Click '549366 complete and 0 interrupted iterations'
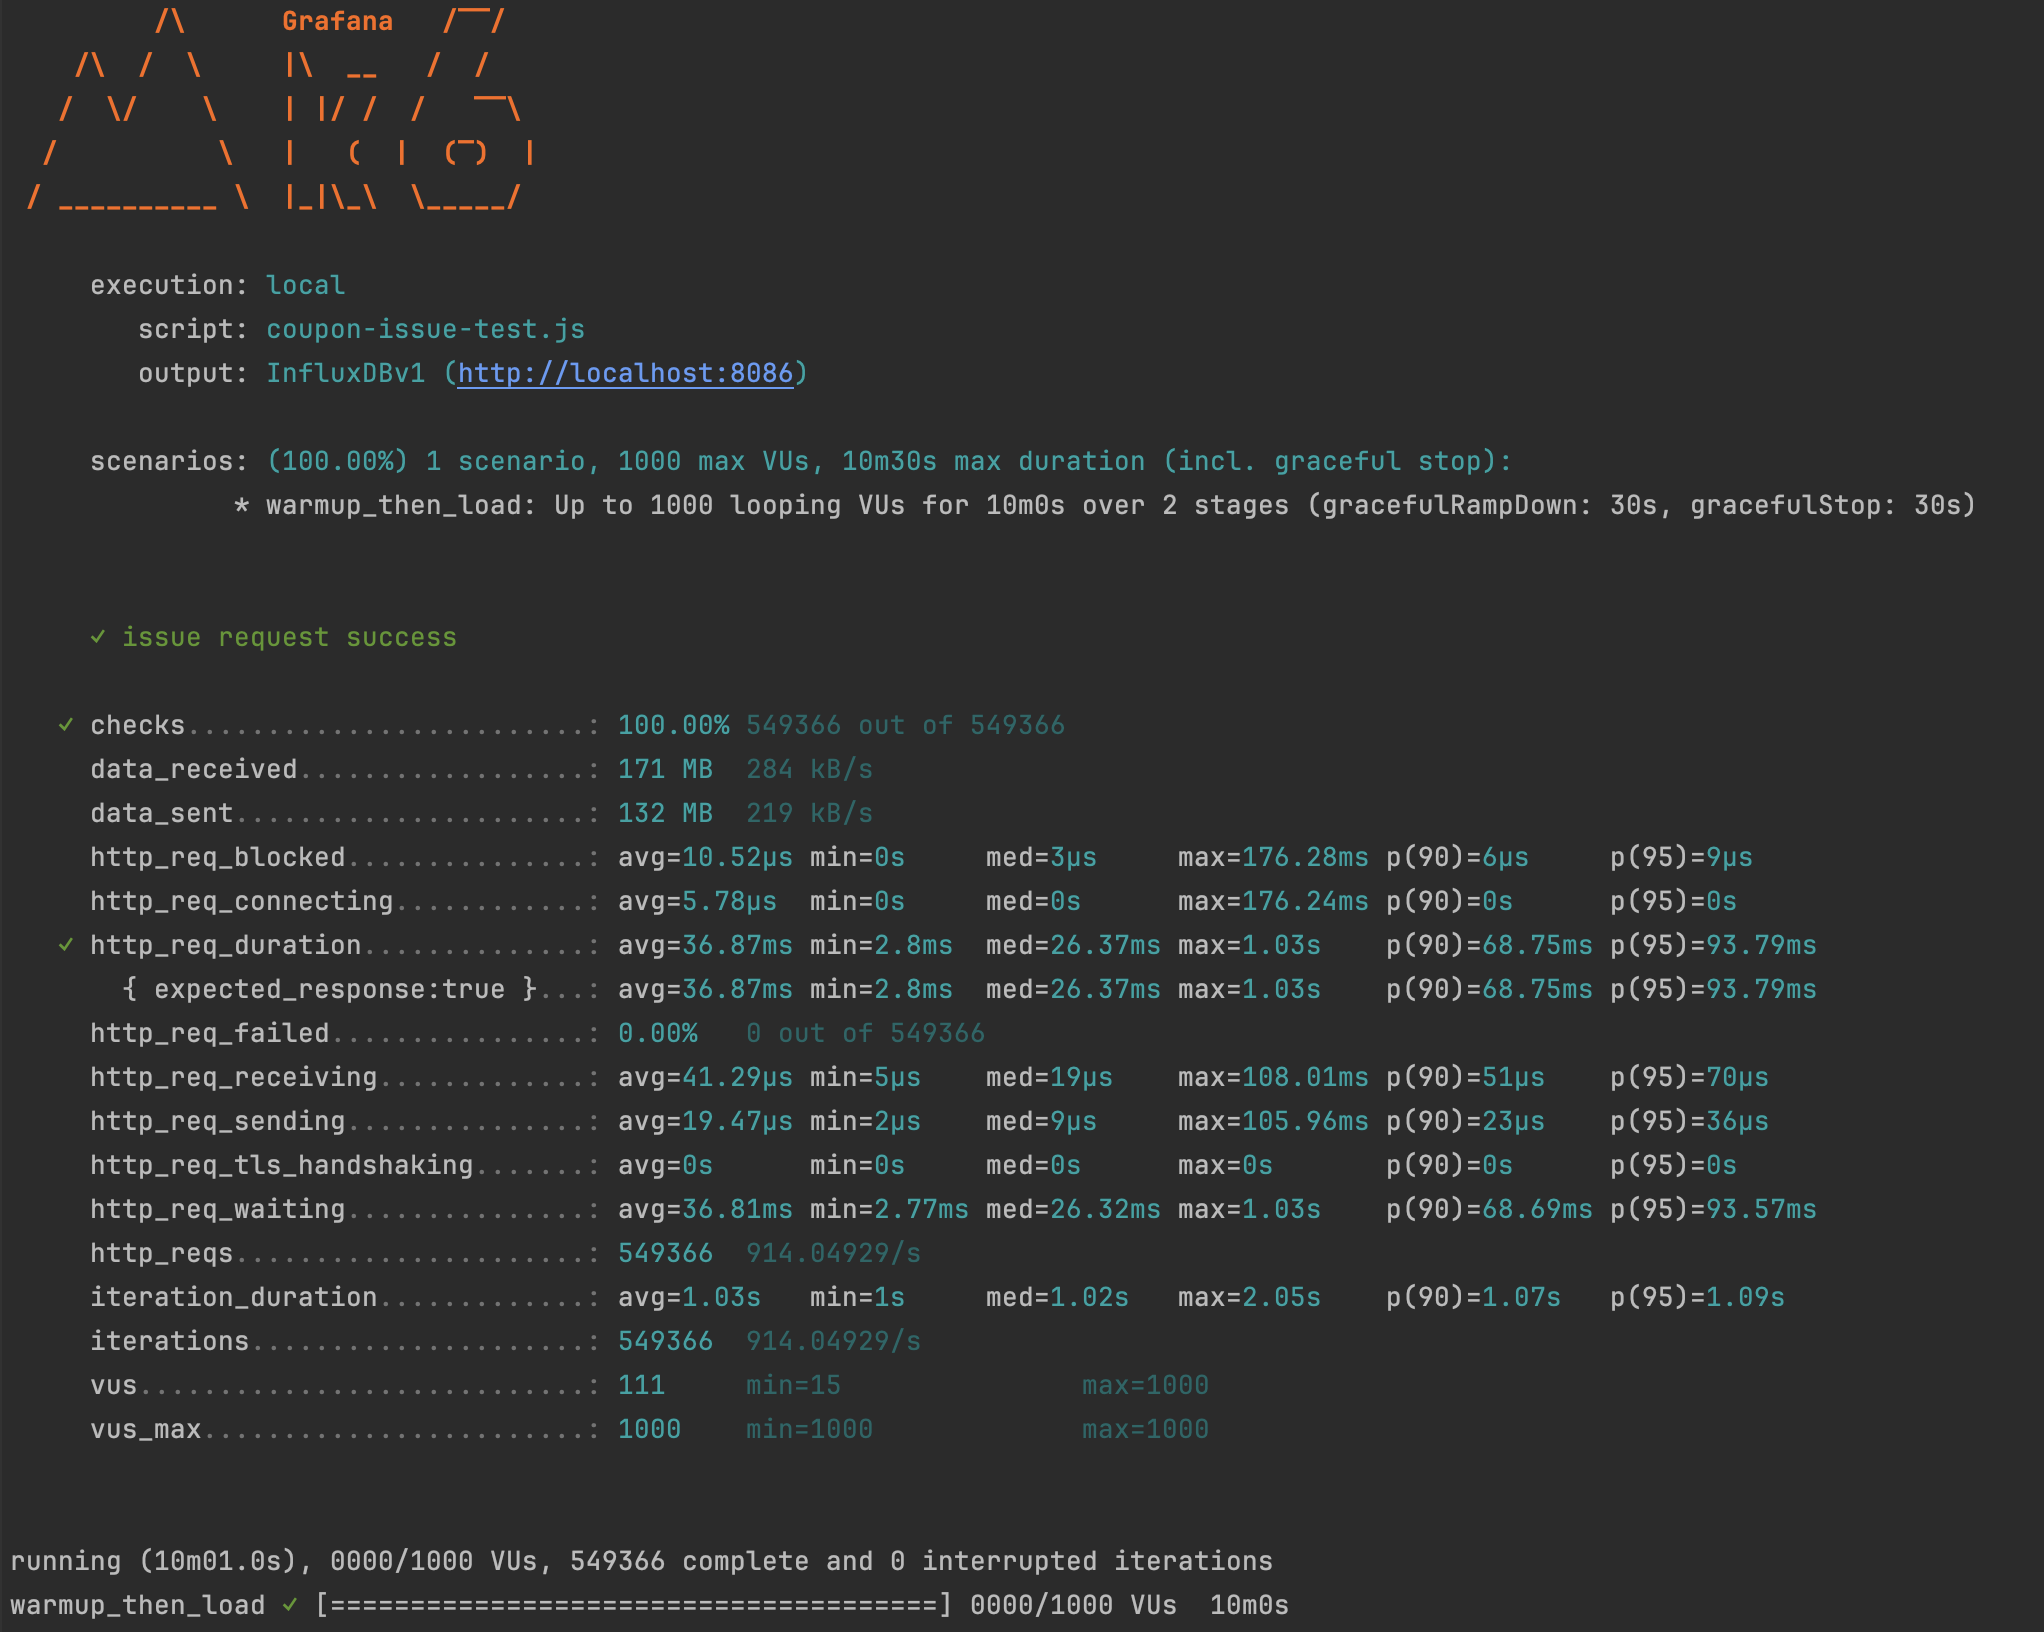 tap(921, 1561)
